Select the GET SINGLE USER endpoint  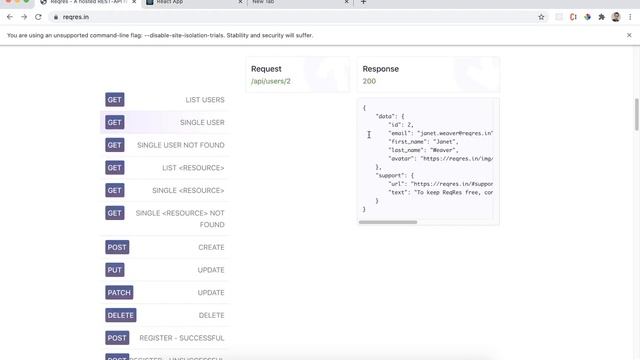pyautogui.click(x=165, y=122)
